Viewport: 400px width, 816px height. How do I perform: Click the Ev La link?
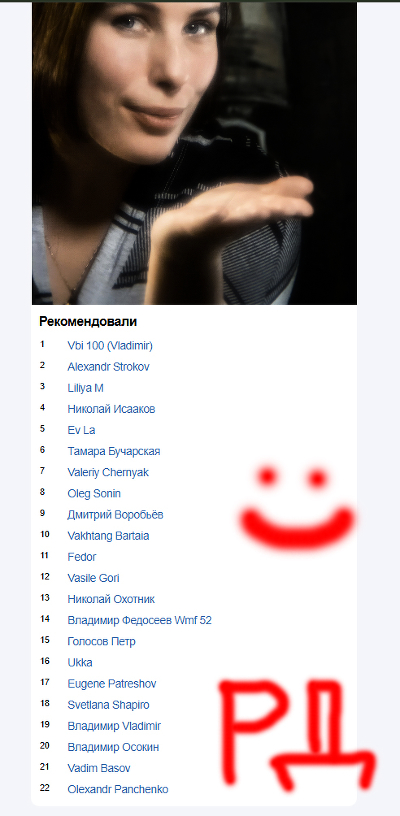[81, 430]
